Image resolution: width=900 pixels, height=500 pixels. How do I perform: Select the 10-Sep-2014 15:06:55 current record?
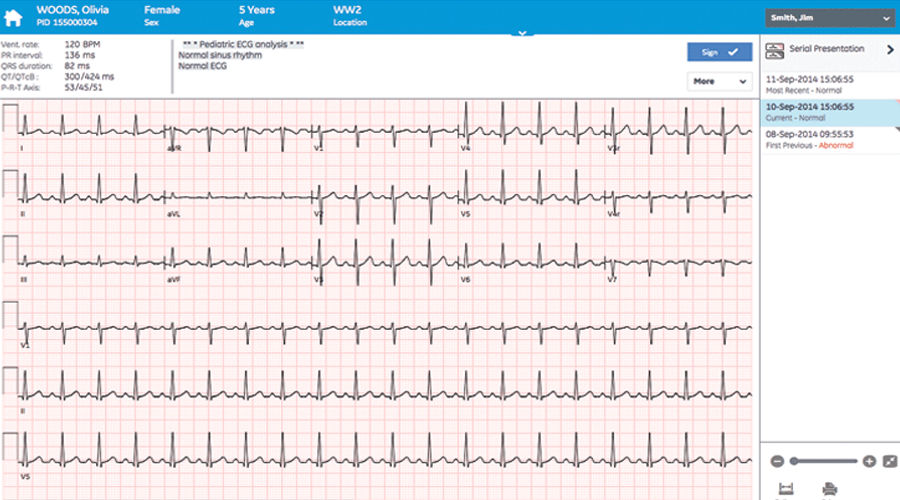[829, 112]
